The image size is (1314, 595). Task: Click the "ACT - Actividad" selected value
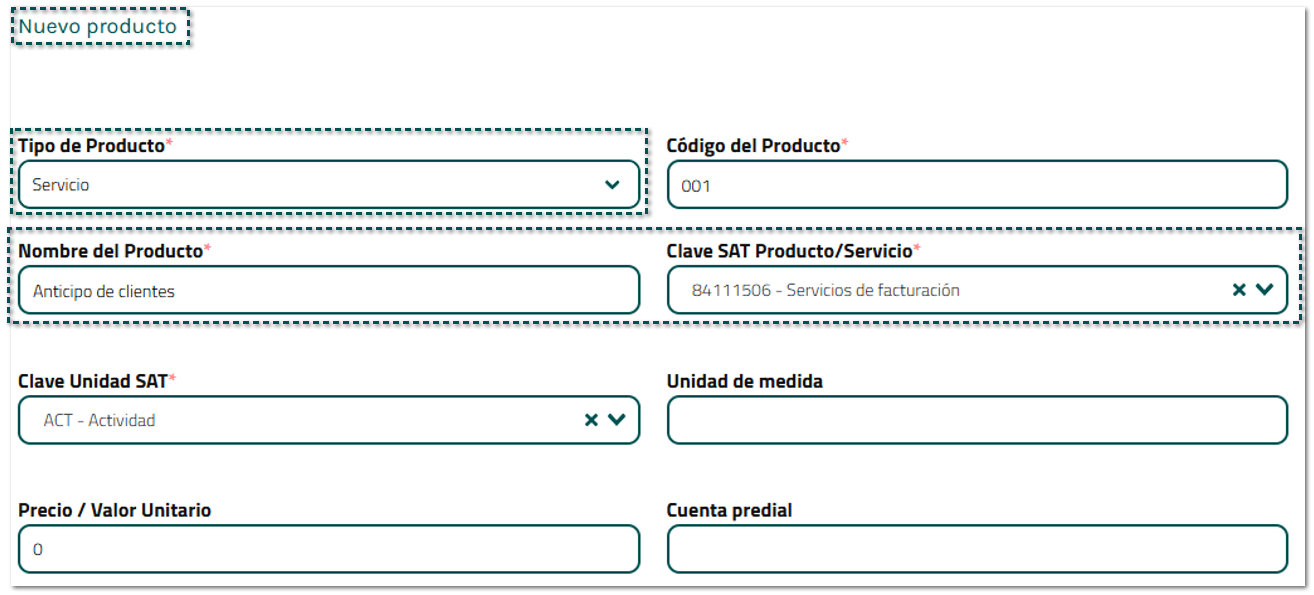point(99,421)
